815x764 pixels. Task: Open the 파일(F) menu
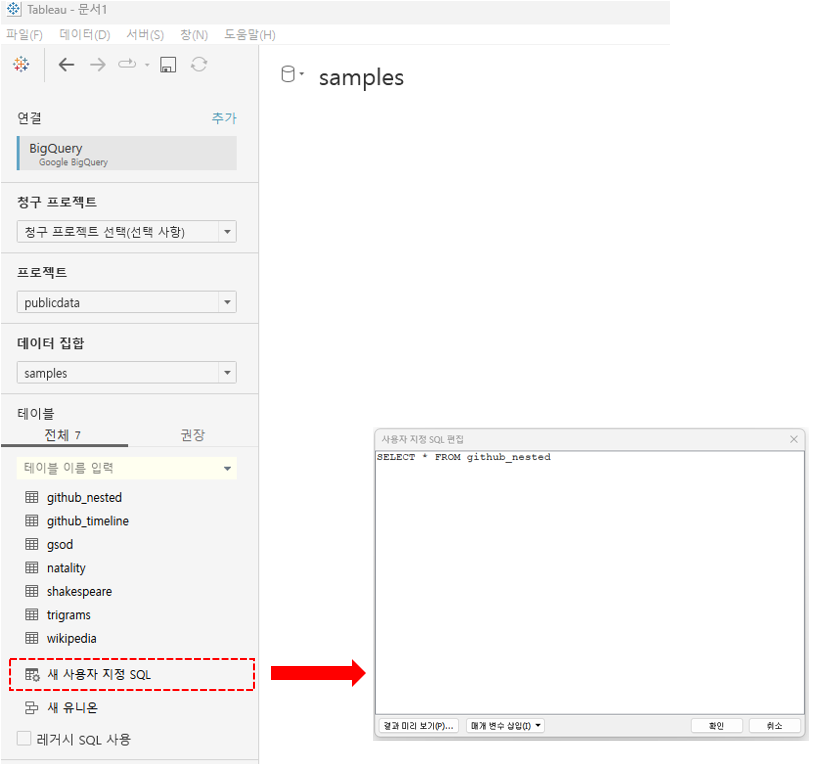tap(24, 35)
